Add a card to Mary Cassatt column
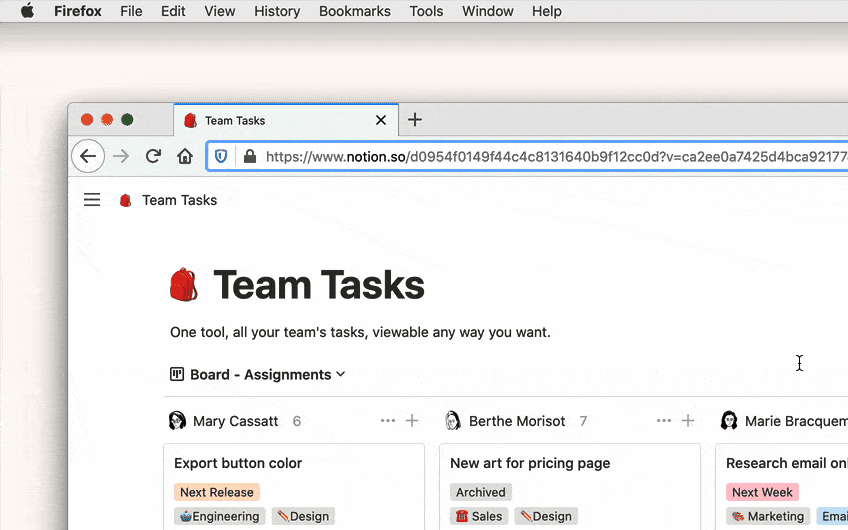This screenshot has width=848, height=530. [412, 421]
